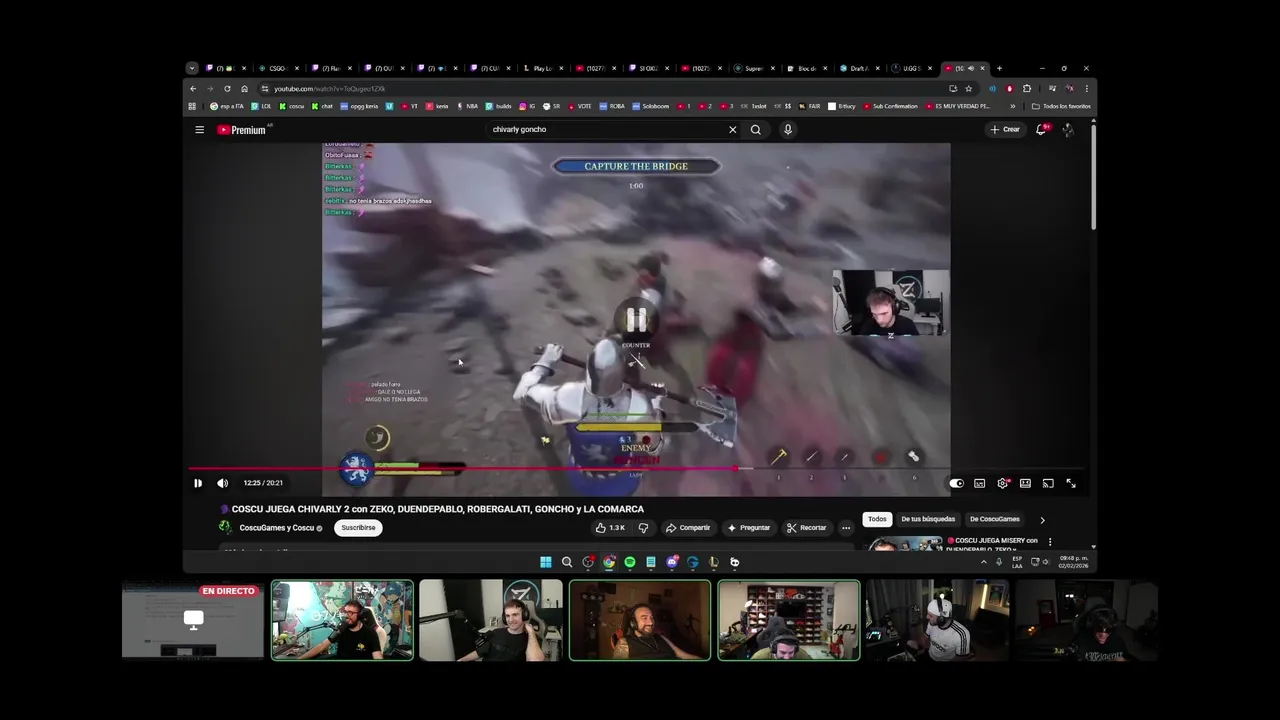The height and width of the screenshot is (720, 1280).
Task: Open more actions ellipsis beside Recortar
Action: click(x=846, y=528)
